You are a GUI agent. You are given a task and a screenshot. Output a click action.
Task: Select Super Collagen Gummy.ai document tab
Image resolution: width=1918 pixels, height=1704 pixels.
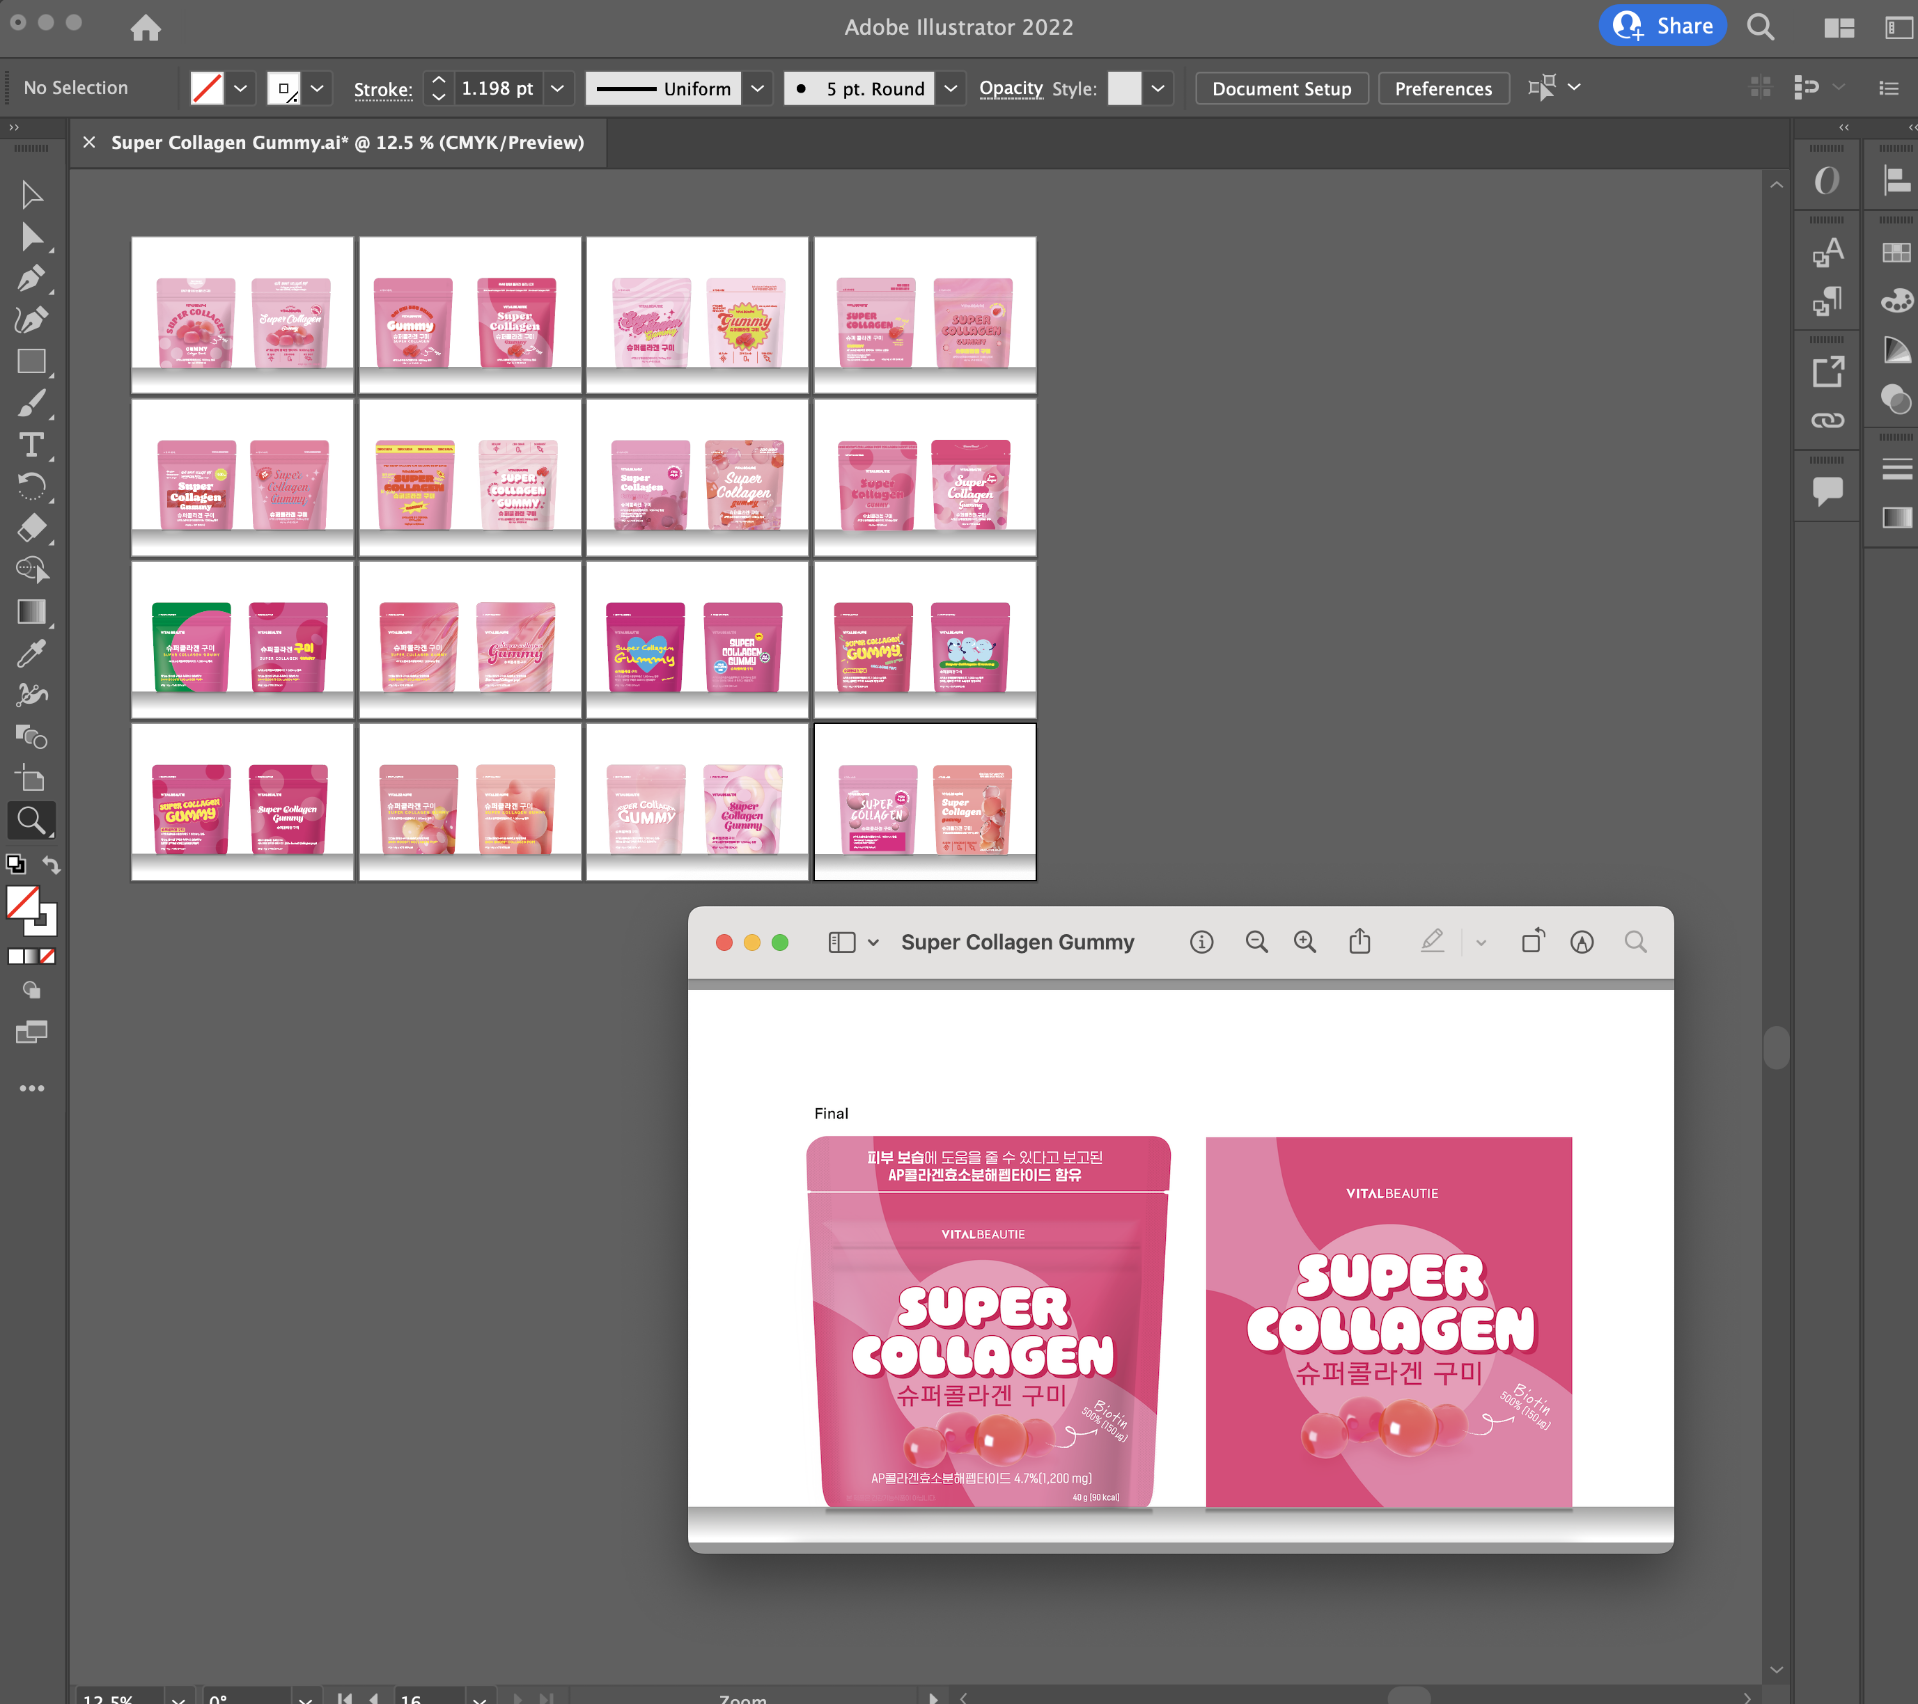347,142
